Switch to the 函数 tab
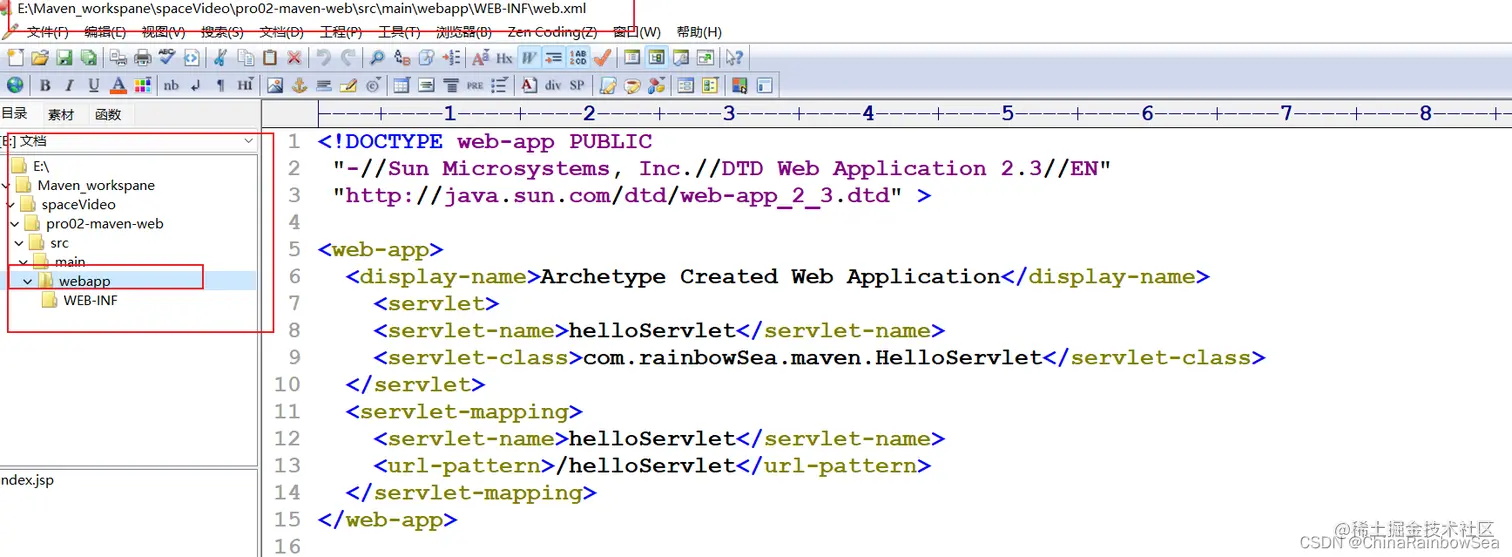 click(108, 115)
